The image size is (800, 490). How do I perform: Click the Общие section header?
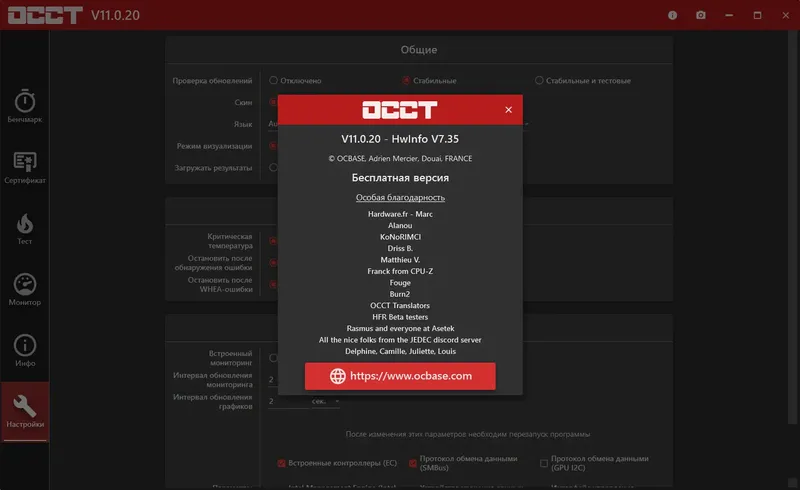(419, 50)
